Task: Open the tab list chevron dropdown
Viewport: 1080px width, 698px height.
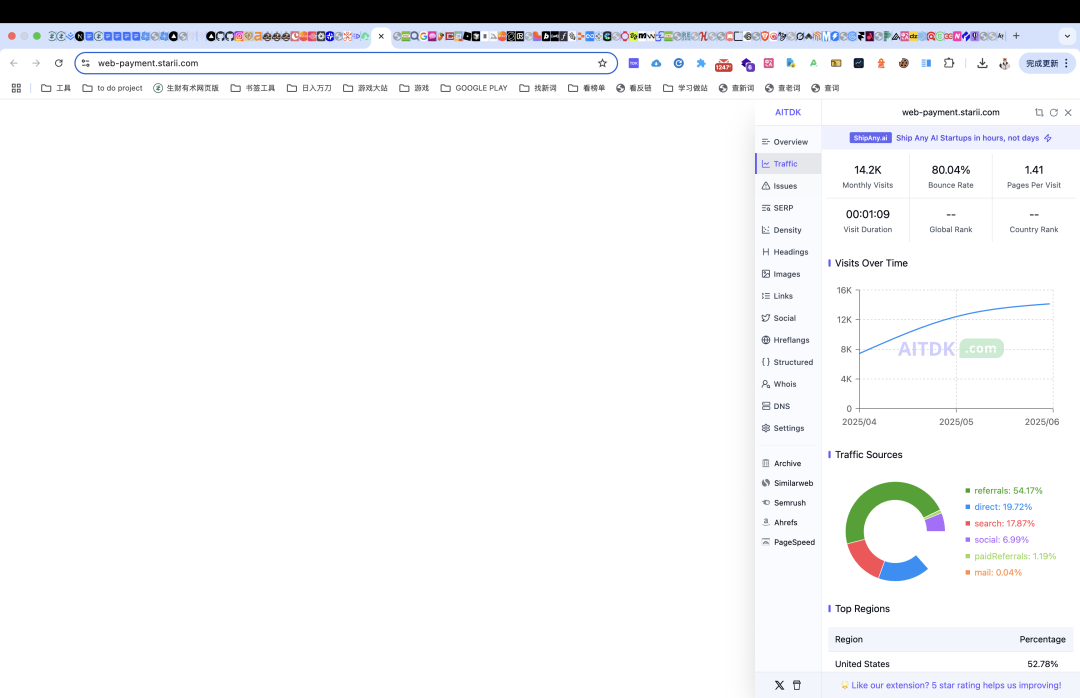Action: [x=1068, y=36]
